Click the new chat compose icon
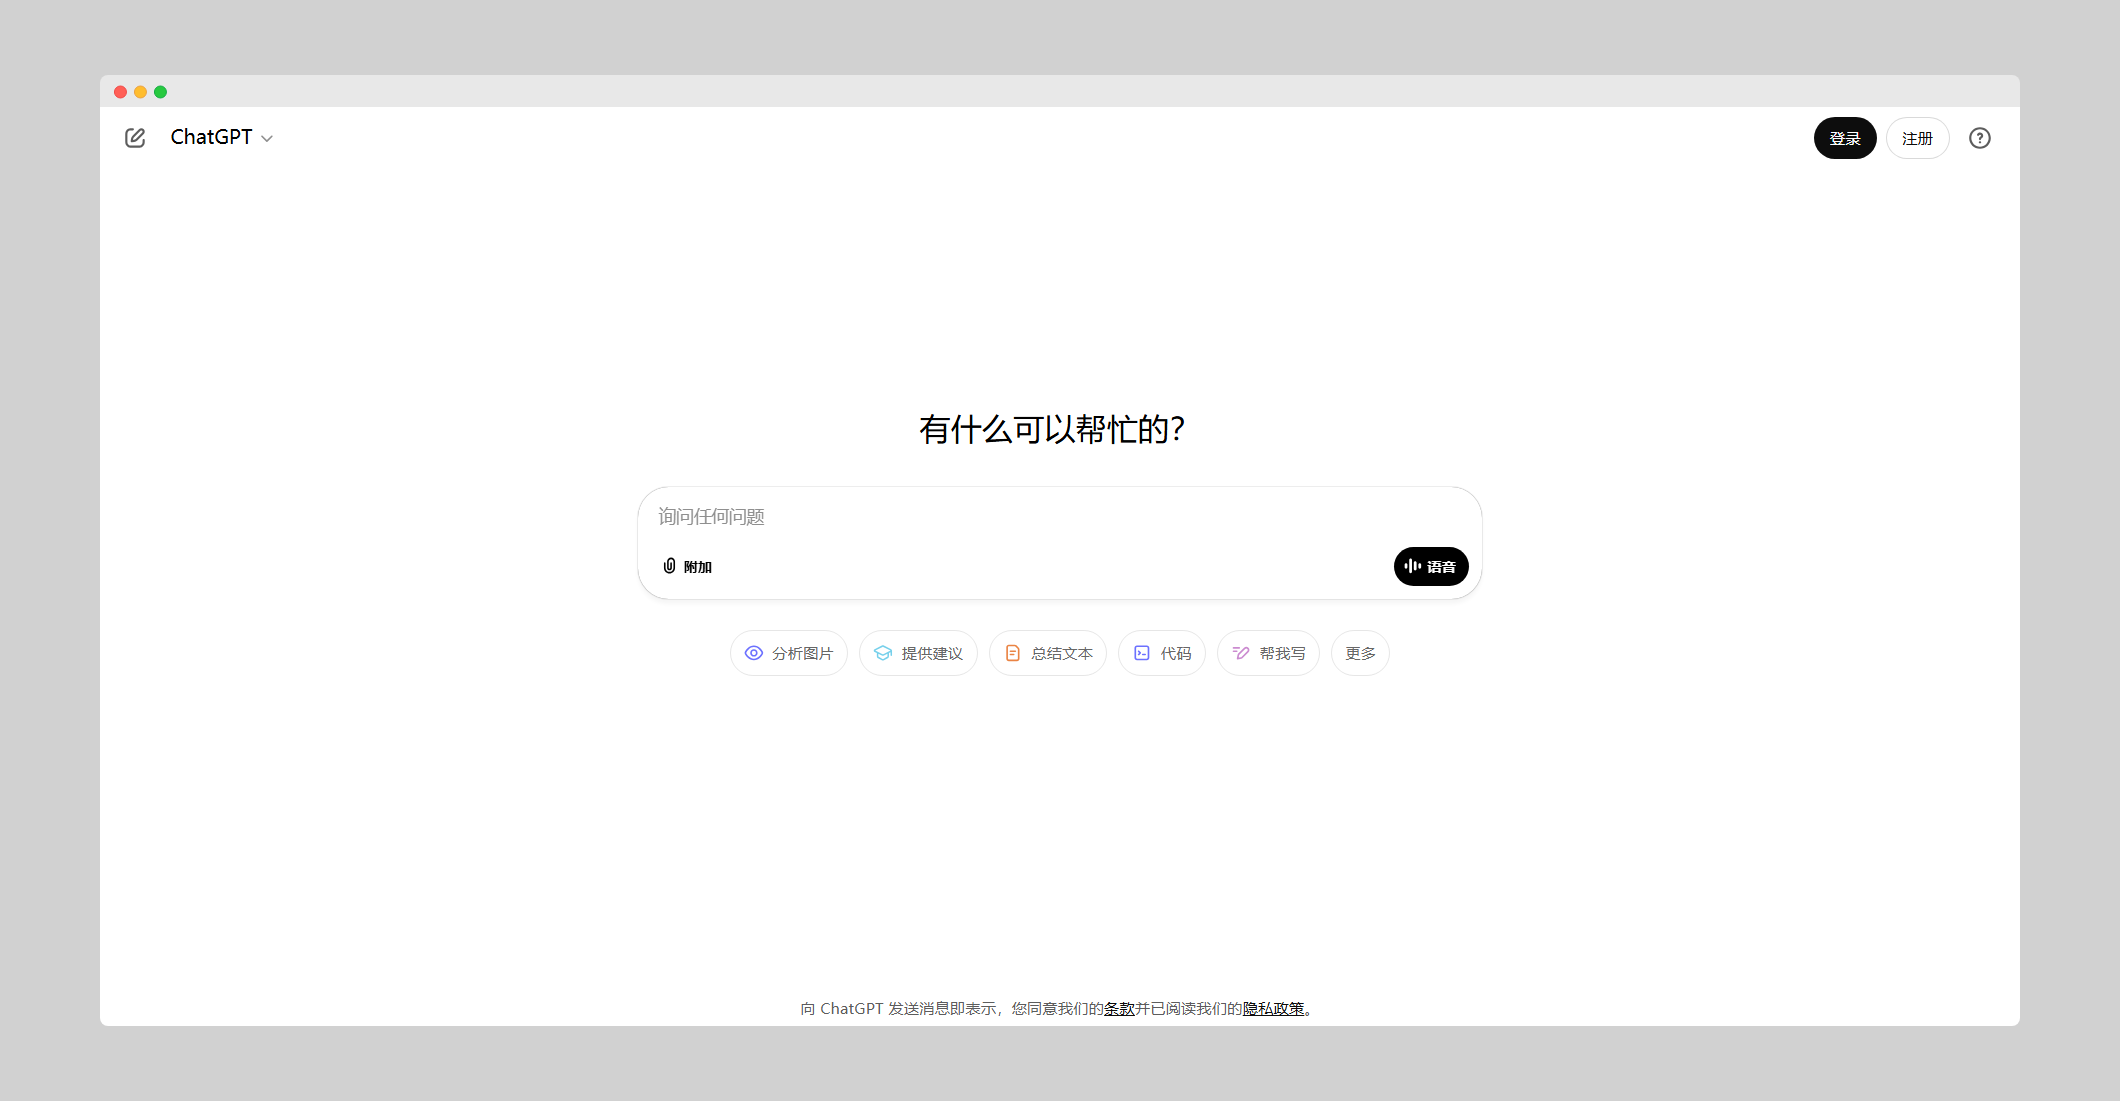Viewport: 2120px width, 1101px height. coord(135,138)
